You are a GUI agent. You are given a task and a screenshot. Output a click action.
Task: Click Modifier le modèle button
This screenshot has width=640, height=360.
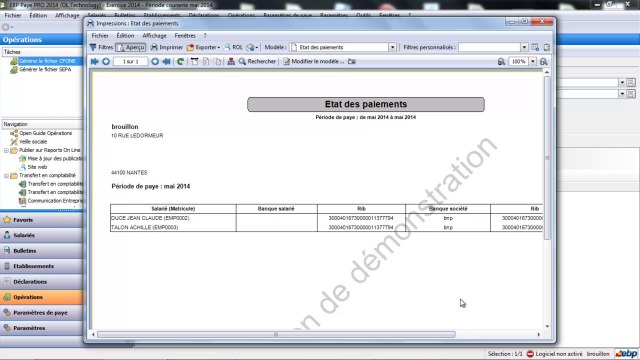pos(313,61)
